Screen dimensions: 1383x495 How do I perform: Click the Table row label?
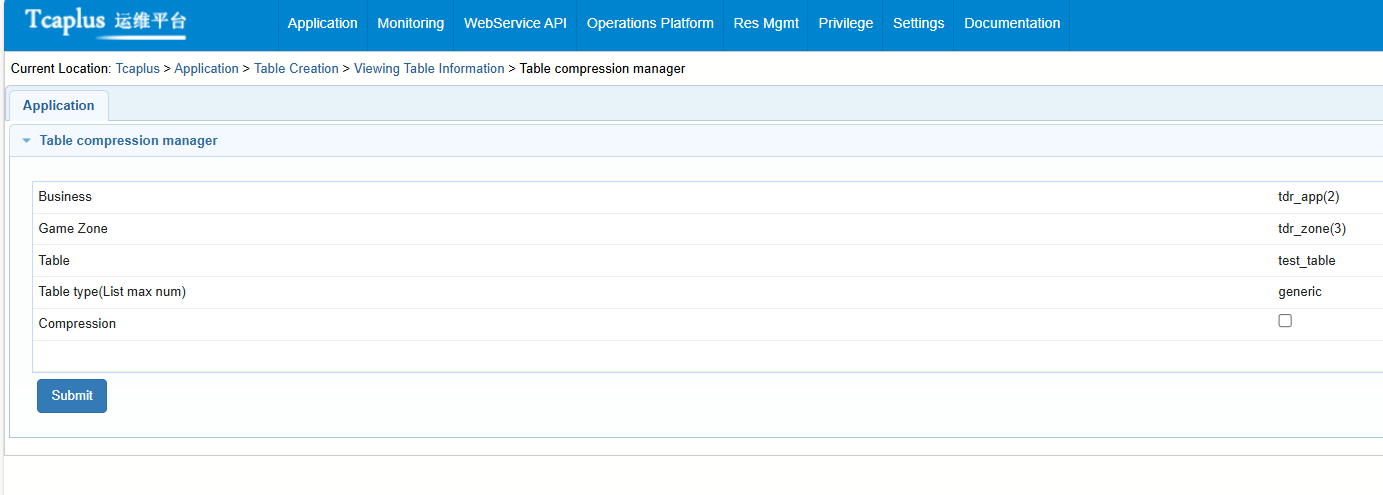click(x=54, y=261)
